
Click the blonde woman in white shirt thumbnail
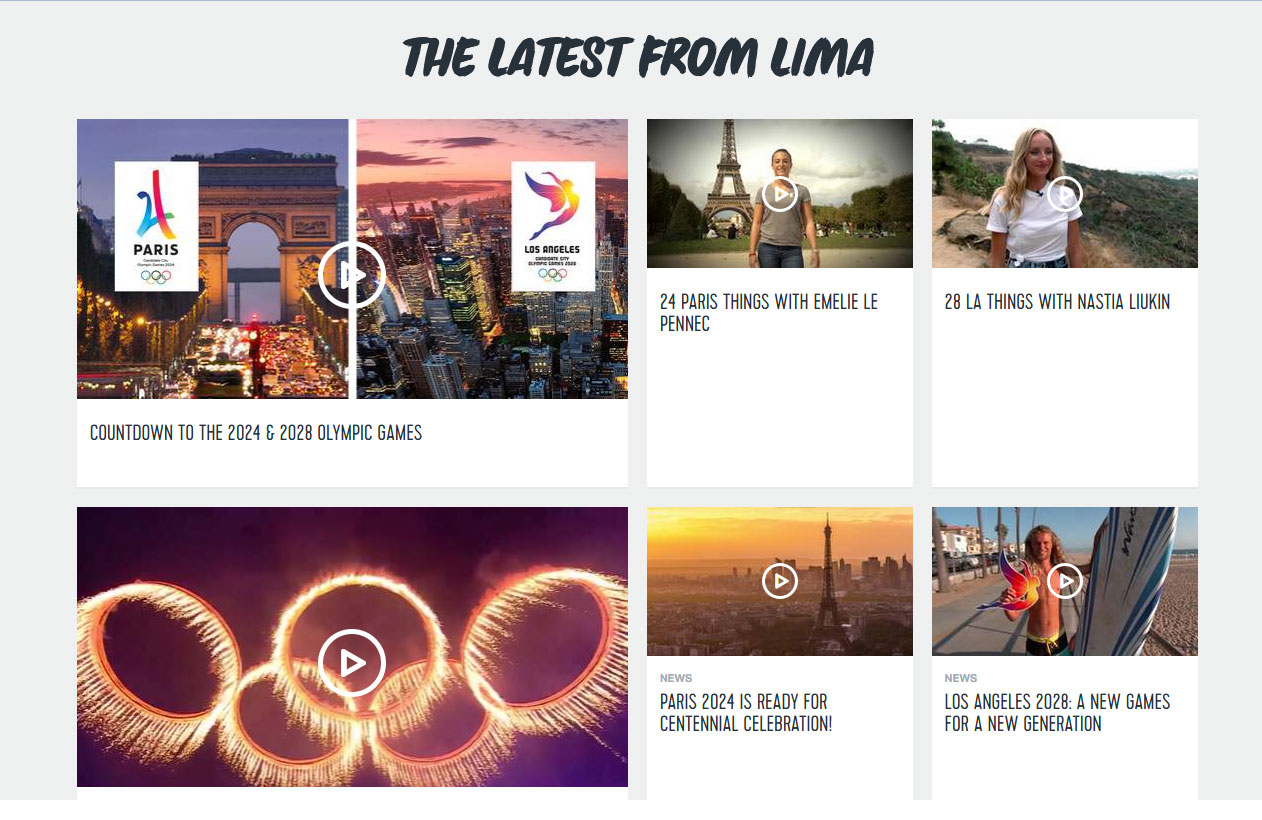point(1065,193)
